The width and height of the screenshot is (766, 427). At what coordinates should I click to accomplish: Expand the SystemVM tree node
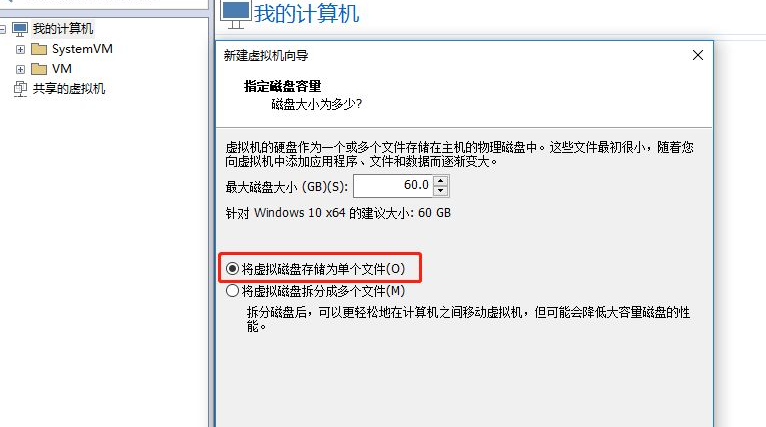tap(20, 49)
